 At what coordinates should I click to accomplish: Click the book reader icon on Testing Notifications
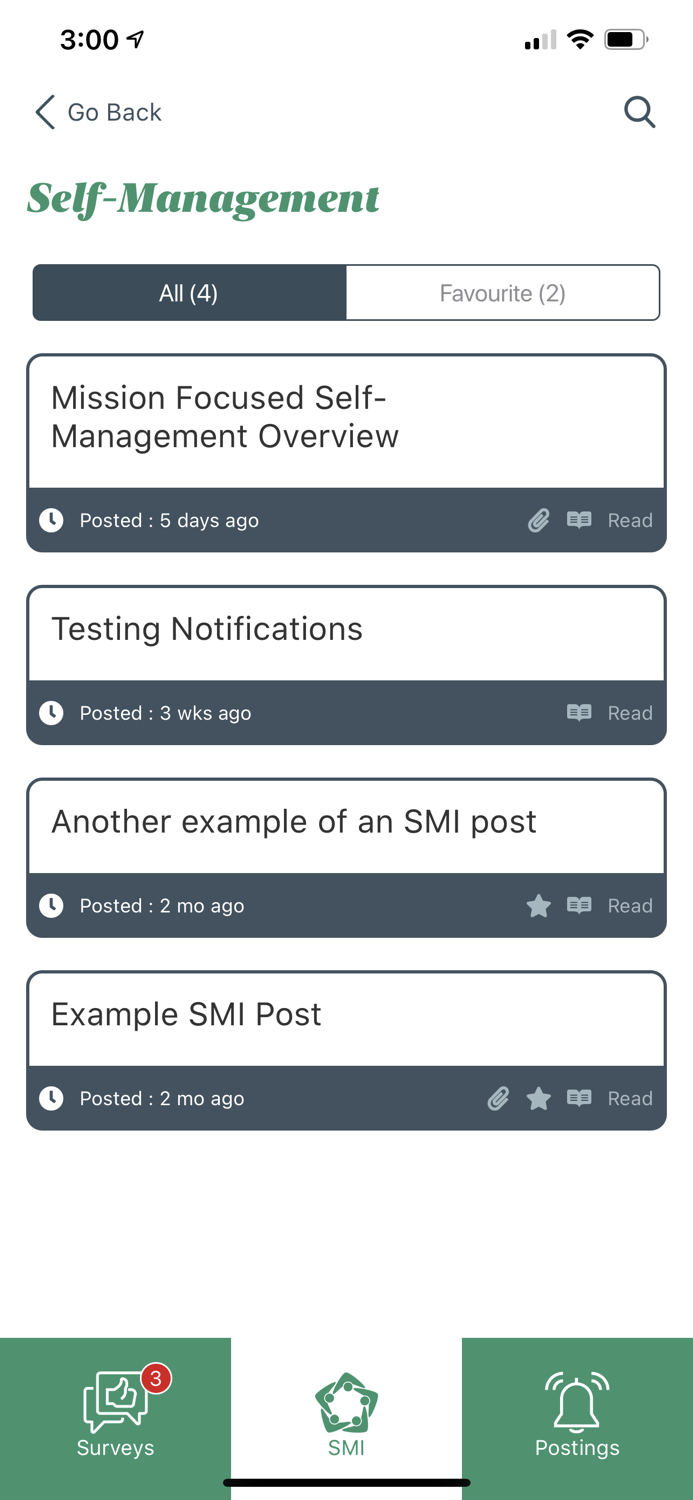pyautogui.click(x=578, y=713)
